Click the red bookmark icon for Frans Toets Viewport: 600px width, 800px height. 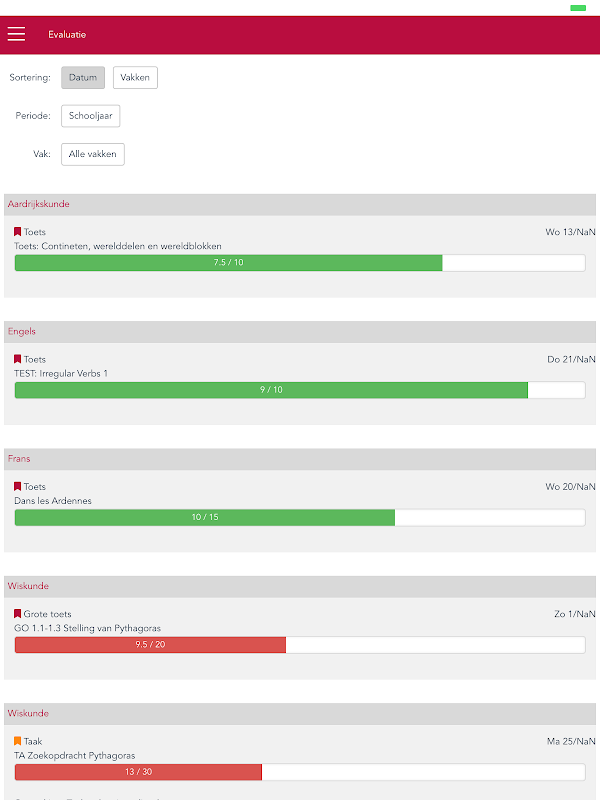coord(18,486)
